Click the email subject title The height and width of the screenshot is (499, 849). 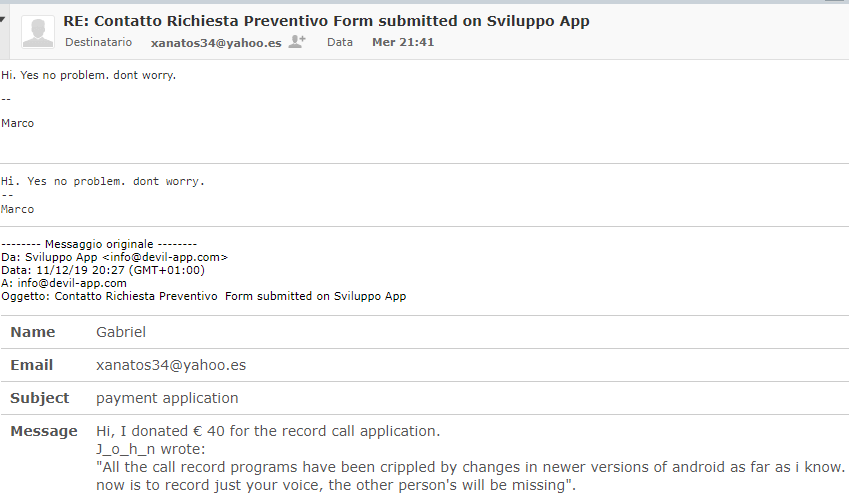[x=326, y=21]
